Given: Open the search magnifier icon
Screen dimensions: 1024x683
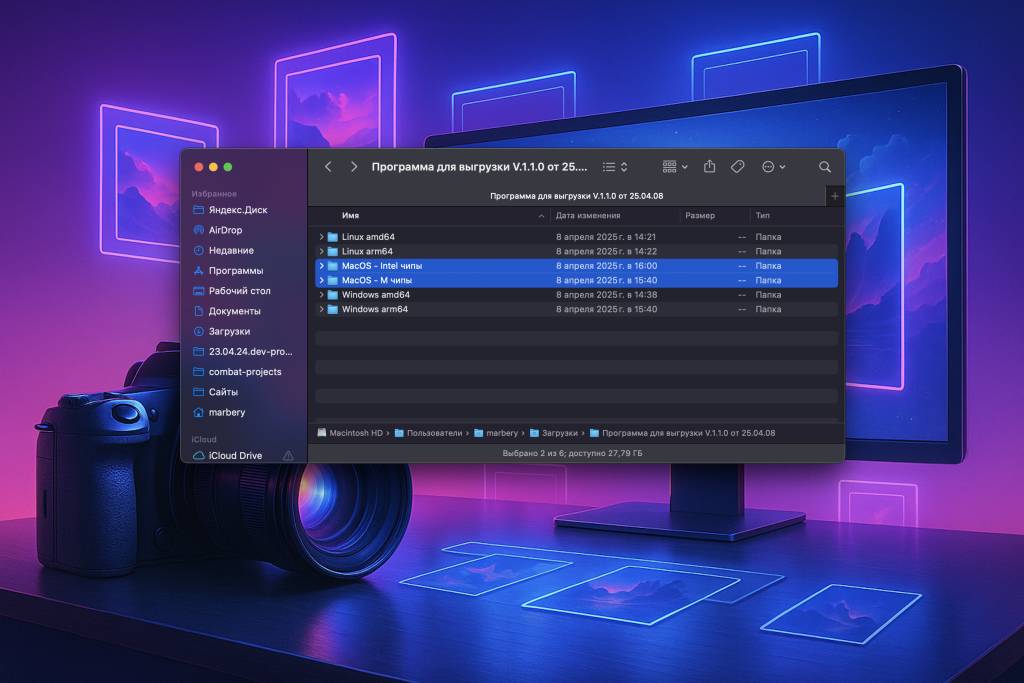Looking at the screenshot, I should (x=825, y=167).
